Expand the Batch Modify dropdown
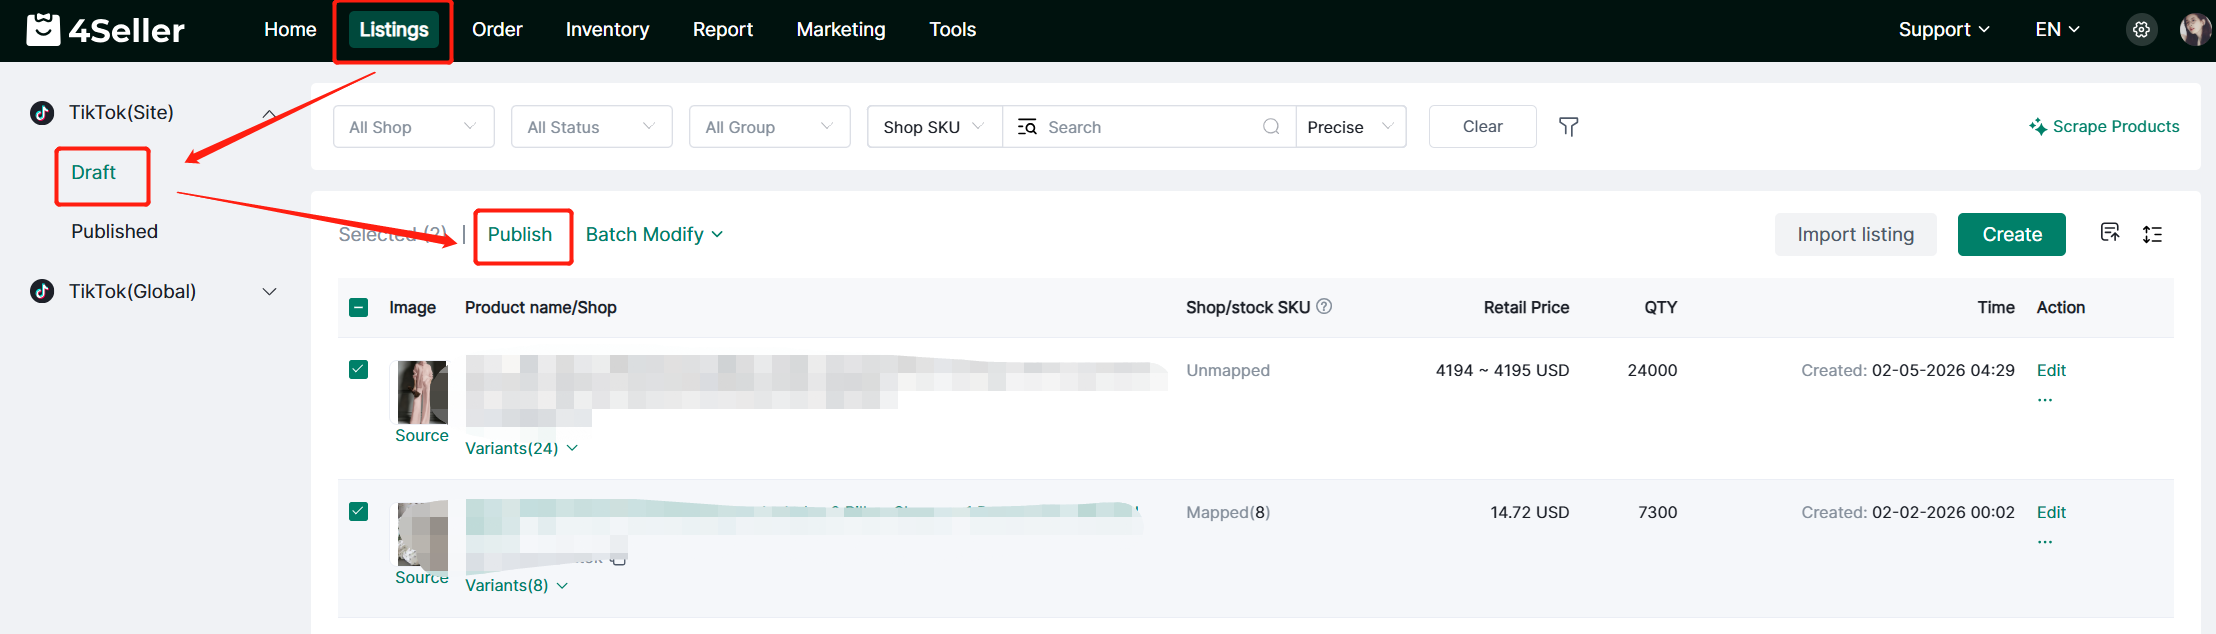 click(x=654, y=234)
